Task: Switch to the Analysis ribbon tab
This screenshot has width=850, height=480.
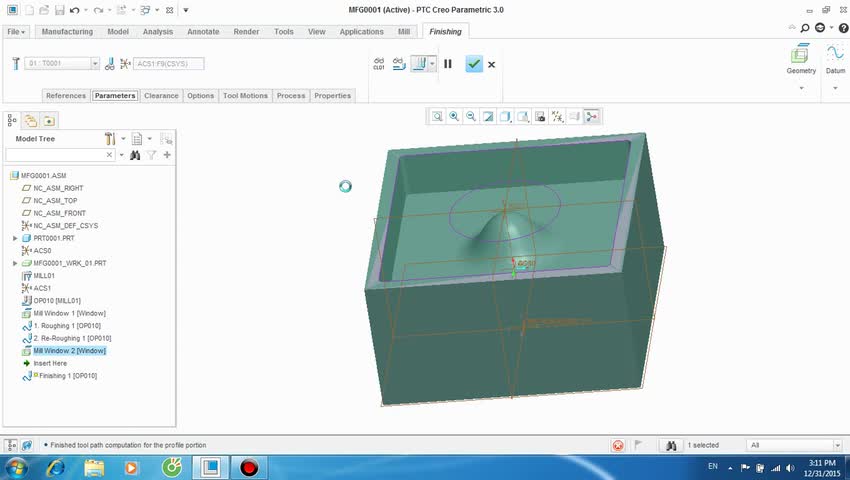Action: click(x=158, y=31)
